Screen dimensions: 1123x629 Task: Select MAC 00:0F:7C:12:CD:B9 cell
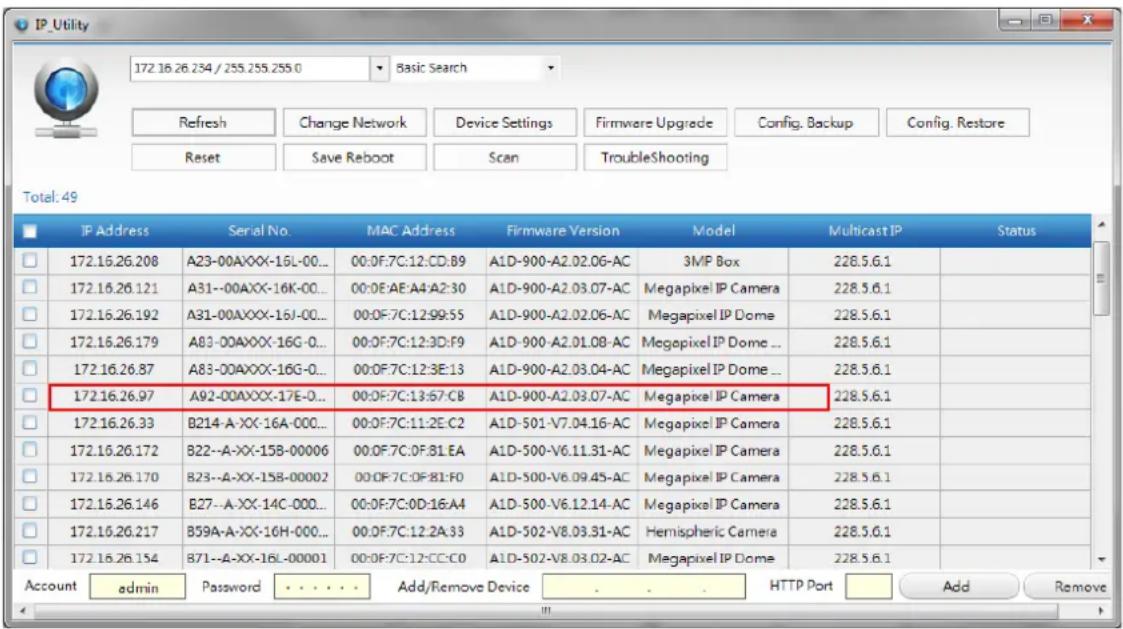[410, 261]
